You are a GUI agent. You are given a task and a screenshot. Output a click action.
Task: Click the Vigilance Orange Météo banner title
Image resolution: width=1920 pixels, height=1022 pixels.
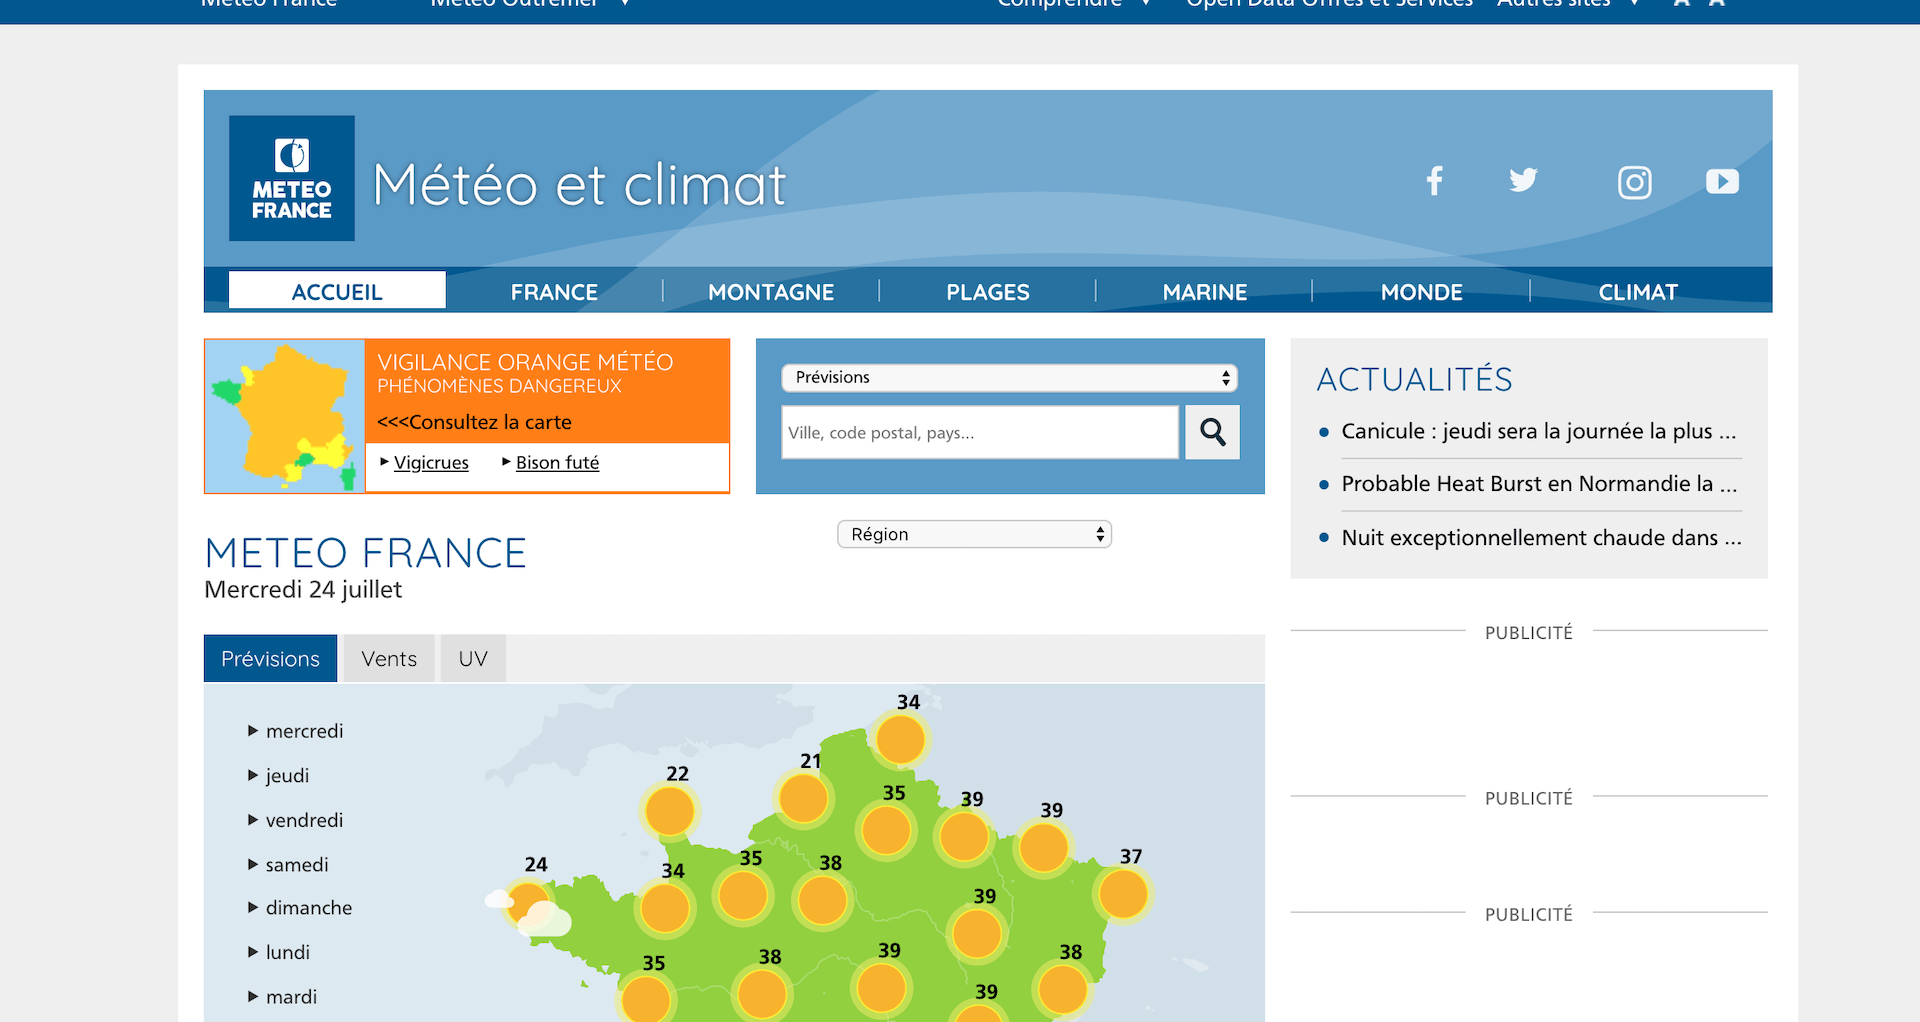[525, 362]
